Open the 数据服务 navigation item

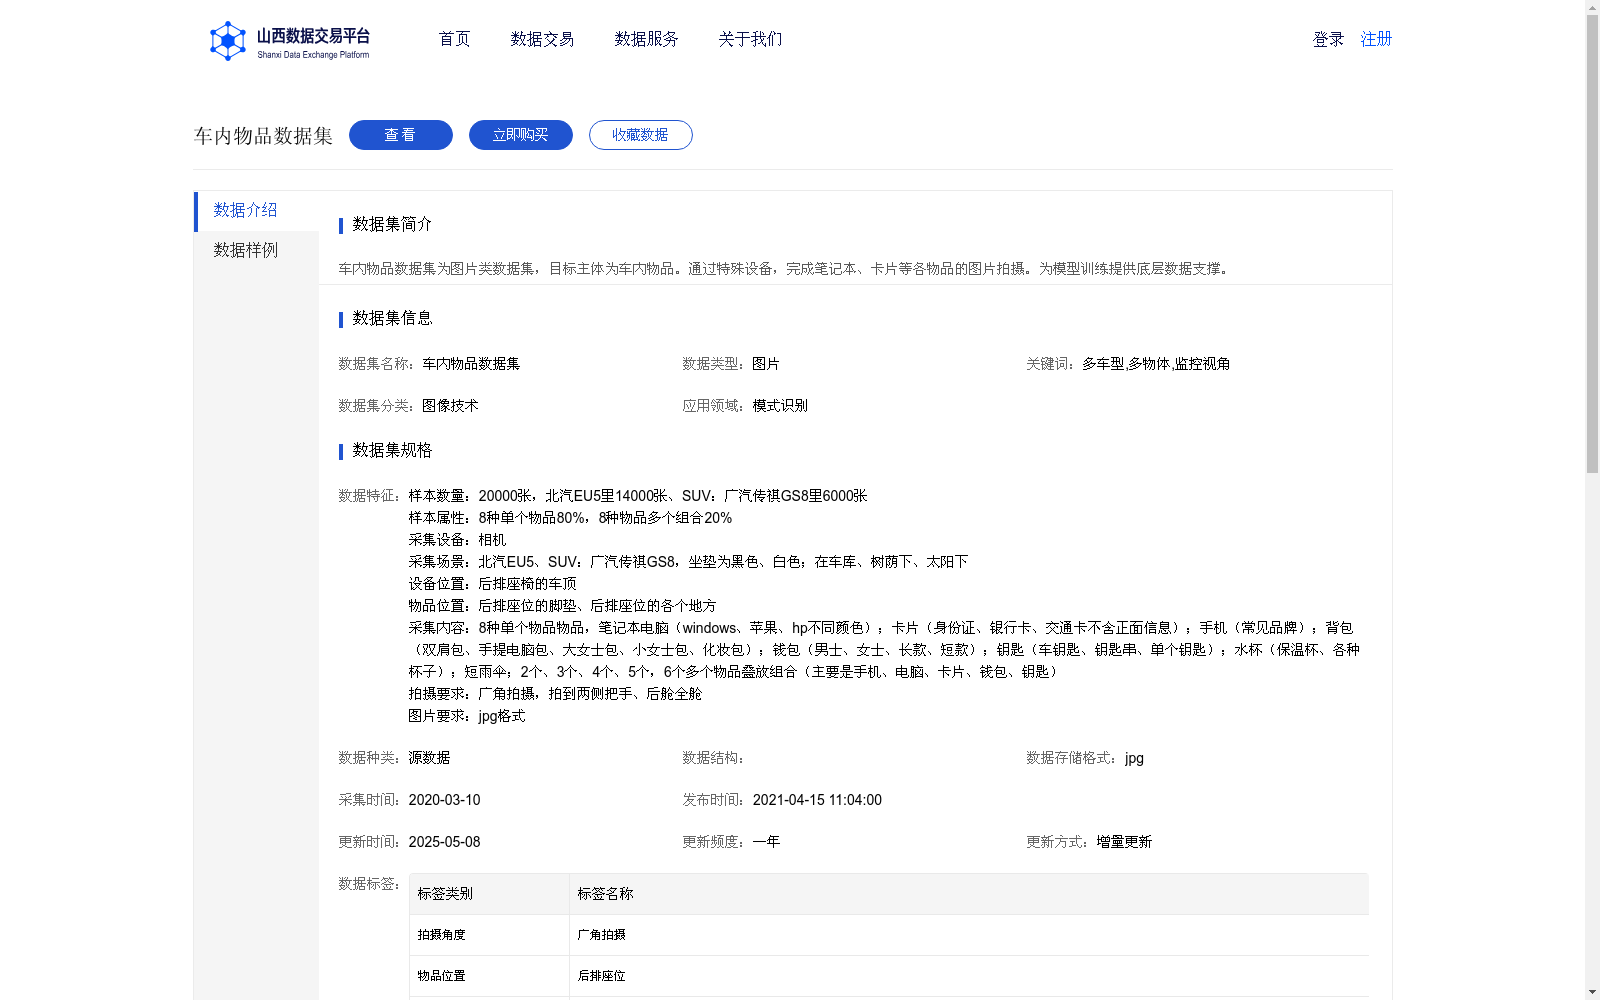(x=646, y=39)
